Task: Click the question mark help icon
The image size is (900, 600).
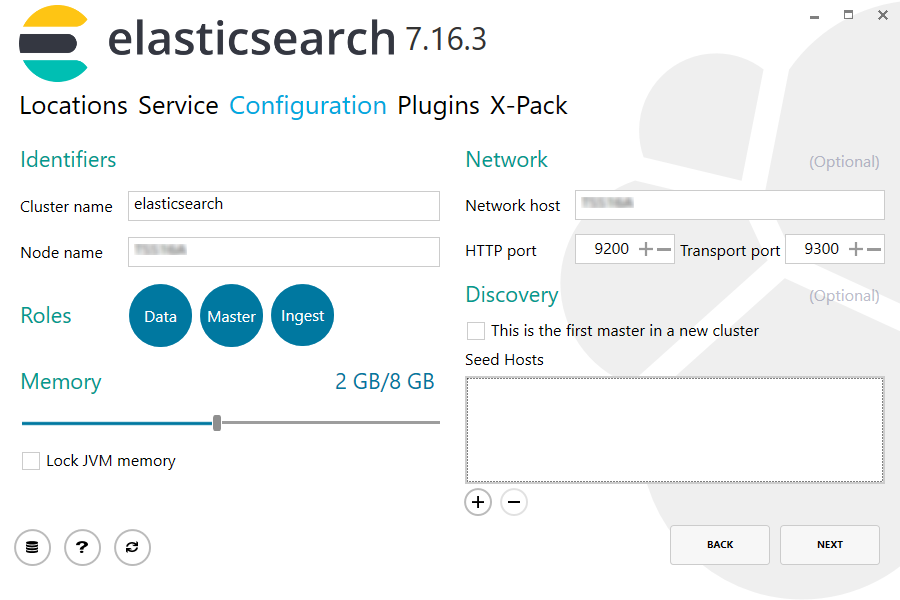Action: click(x=82, y=547)
